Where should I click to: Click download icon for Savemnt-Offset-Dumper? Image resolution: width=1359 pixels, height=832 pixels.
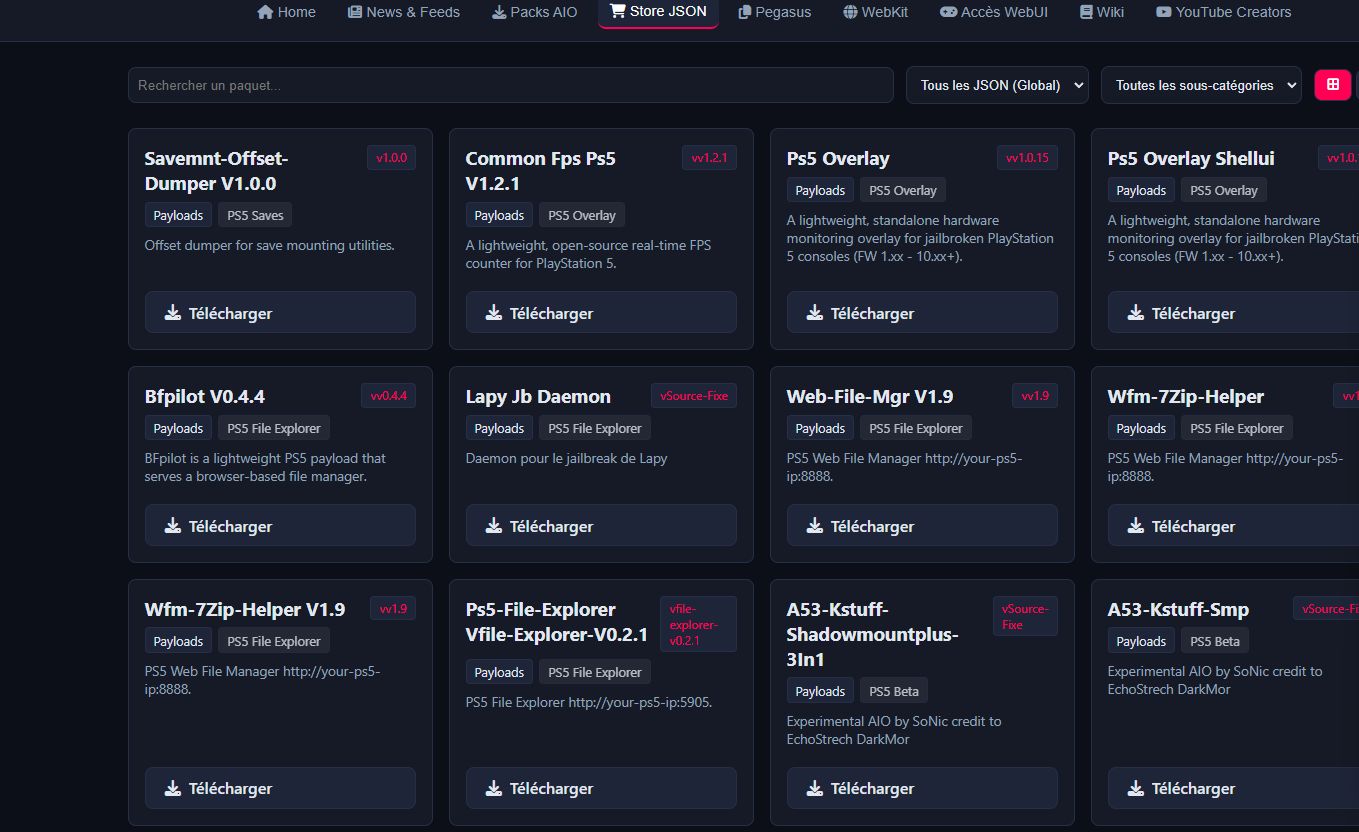coord(172,313)
